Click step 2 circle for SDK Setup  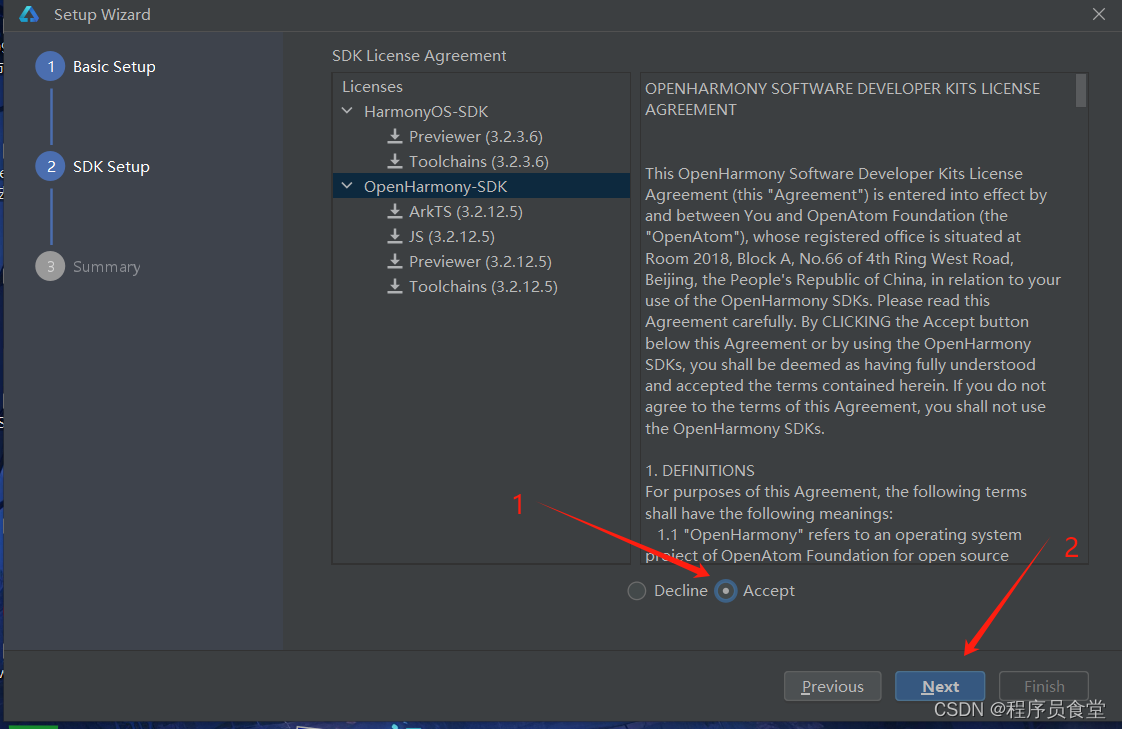coord(50,166)
